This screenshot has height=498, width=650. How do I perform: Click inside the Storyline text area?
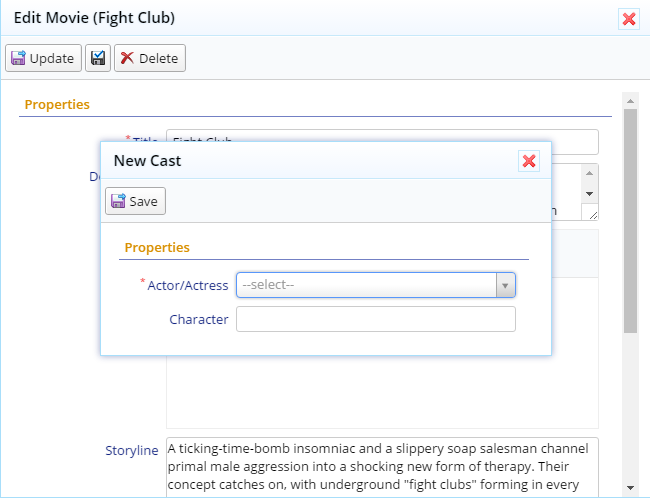click(382, 465)
